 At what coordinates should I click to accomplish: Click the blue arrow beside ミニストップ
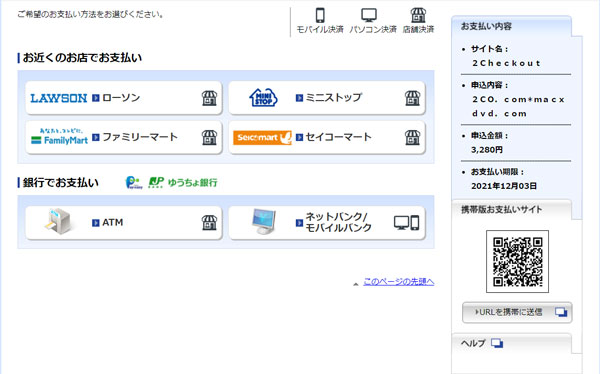(x=299, y=98)
